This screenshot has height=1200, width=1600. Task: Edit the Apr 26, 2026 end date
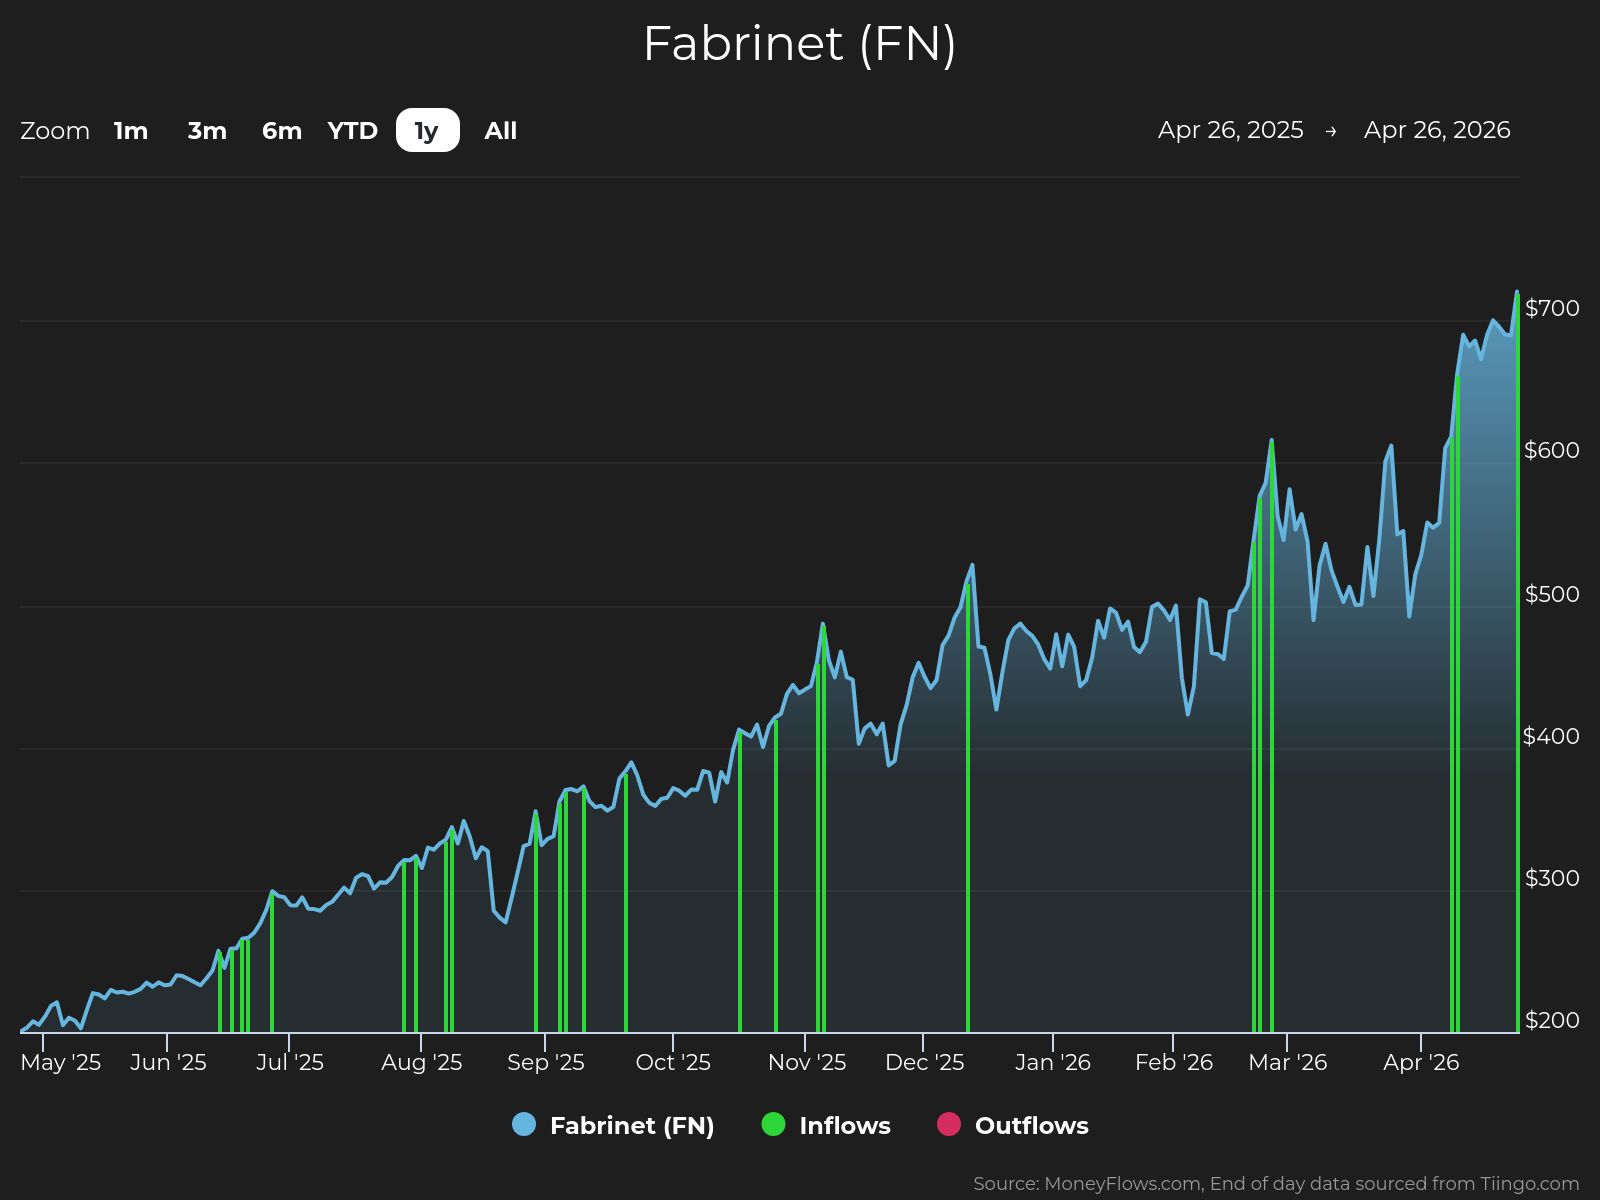(x=1436, y=130)
